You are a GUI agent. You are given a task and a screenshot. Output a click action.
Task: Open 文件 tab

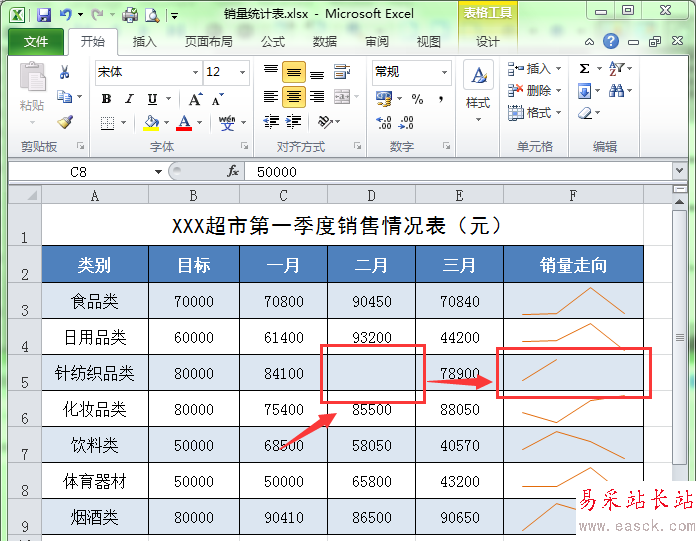36,42
